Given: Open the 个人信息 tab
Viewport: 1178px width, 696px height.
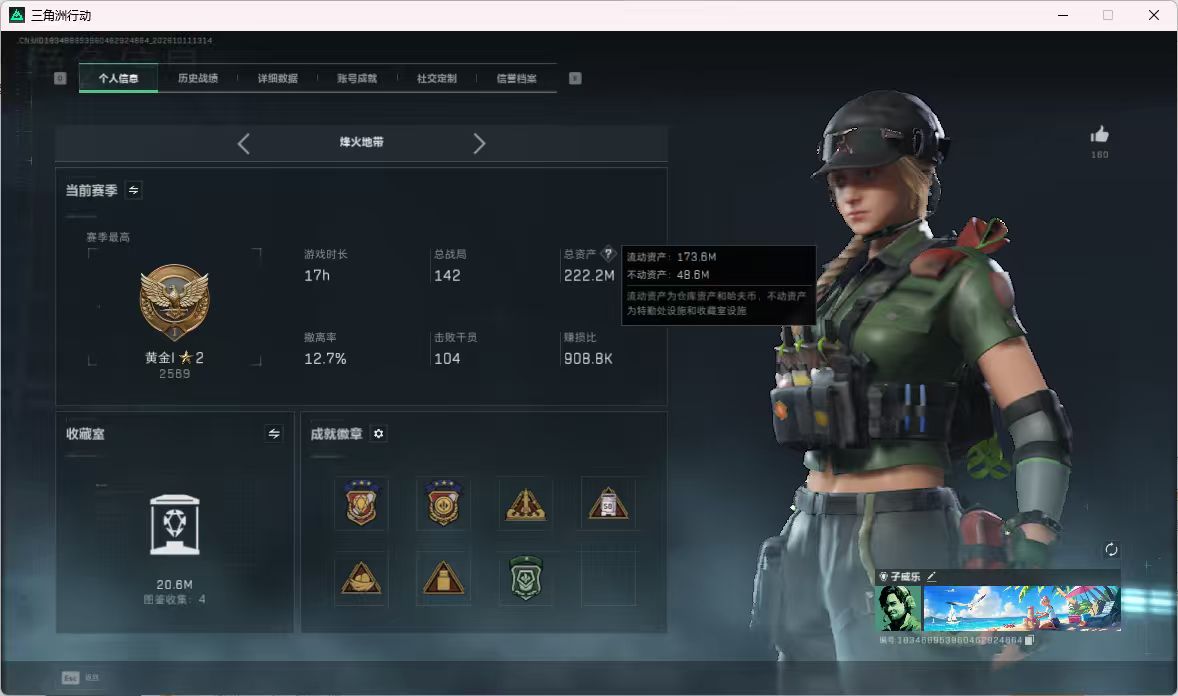Looking at the screenshot, I should 118,78.
